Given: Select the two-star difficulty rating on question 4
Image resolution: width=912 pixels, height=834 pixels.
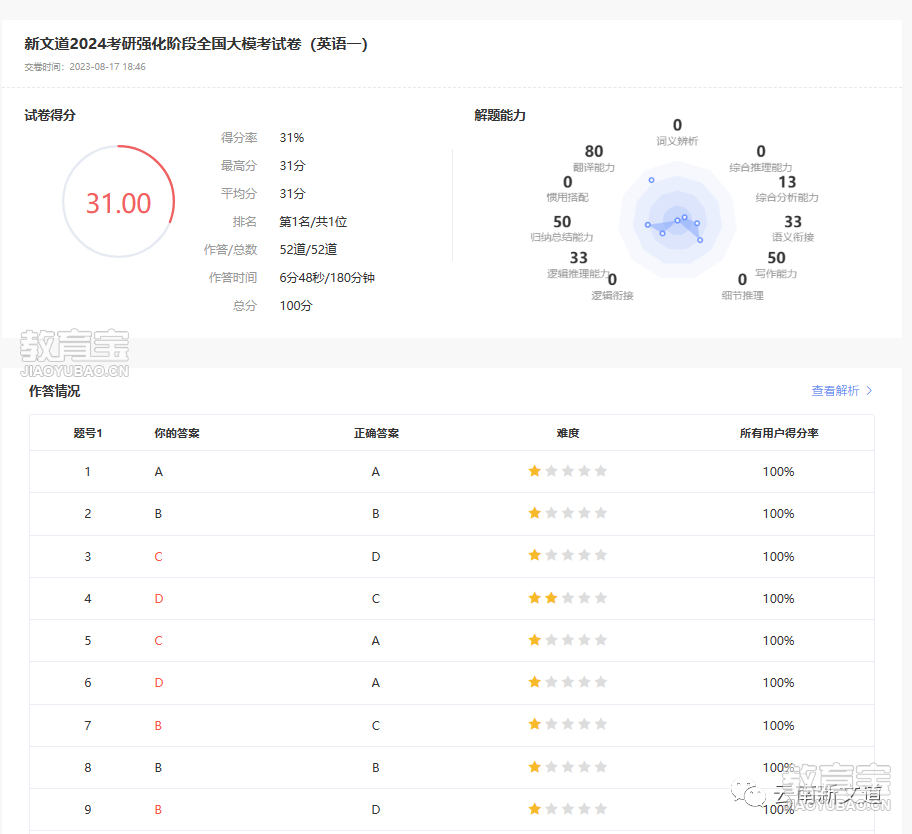Looking at the screenshot, I should pyautogui.click(x=568, y=598).
